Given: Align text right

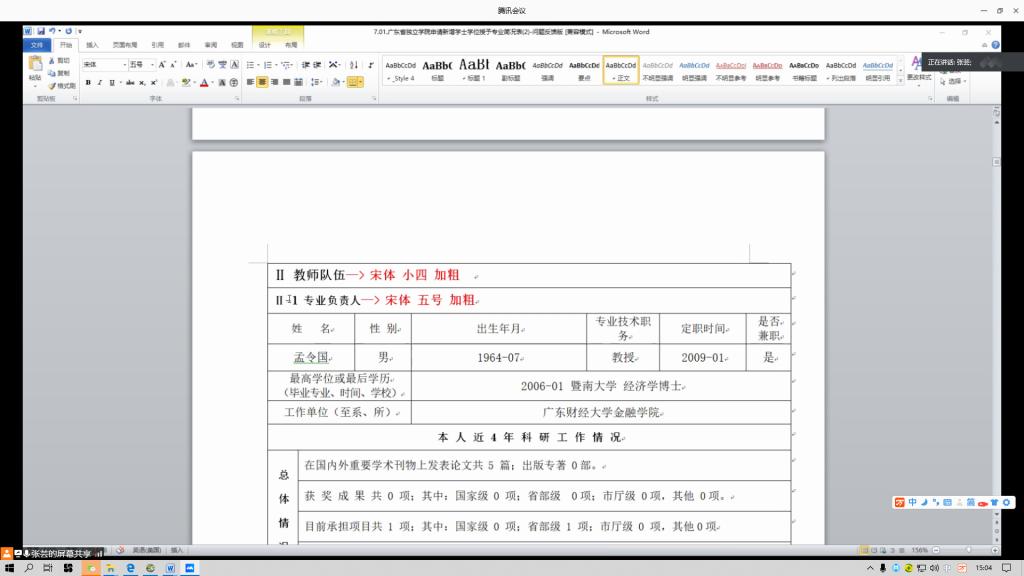Looking at the screenshot, I should pos(274,82).
